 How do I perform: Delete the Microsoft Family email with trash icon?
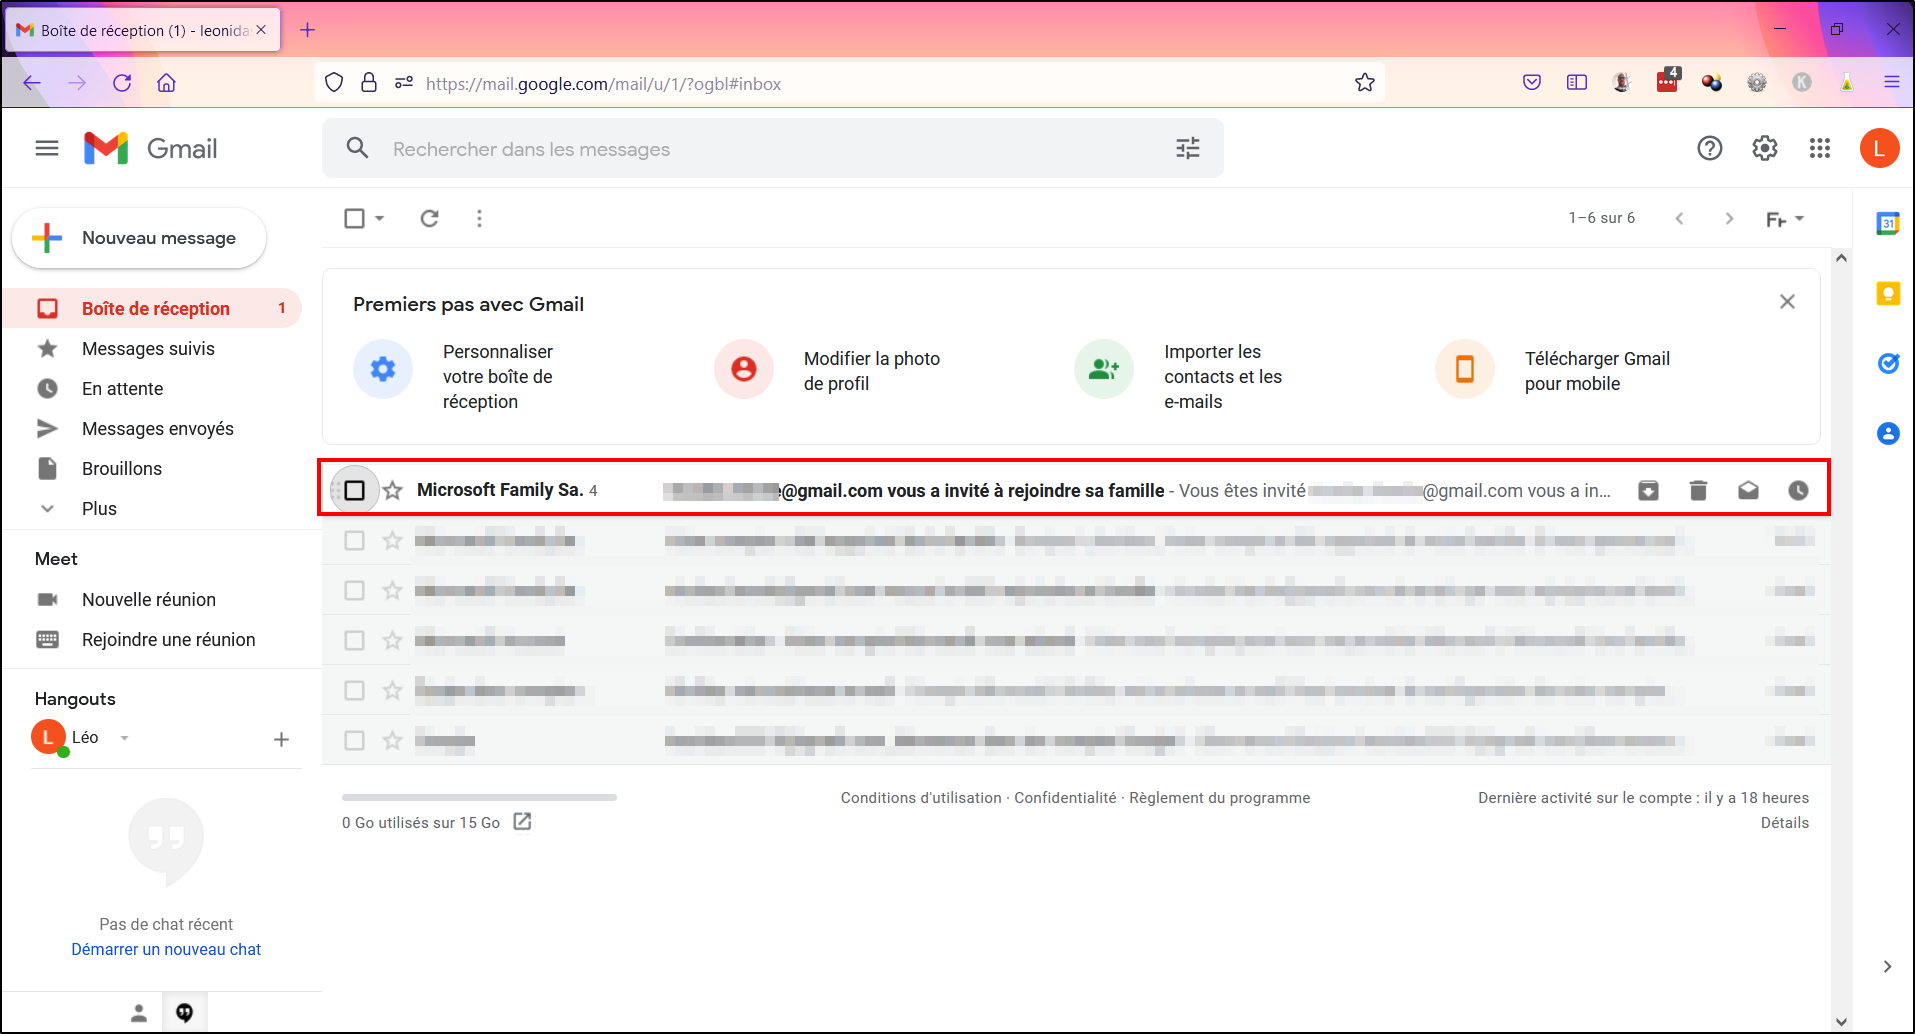1698,490
